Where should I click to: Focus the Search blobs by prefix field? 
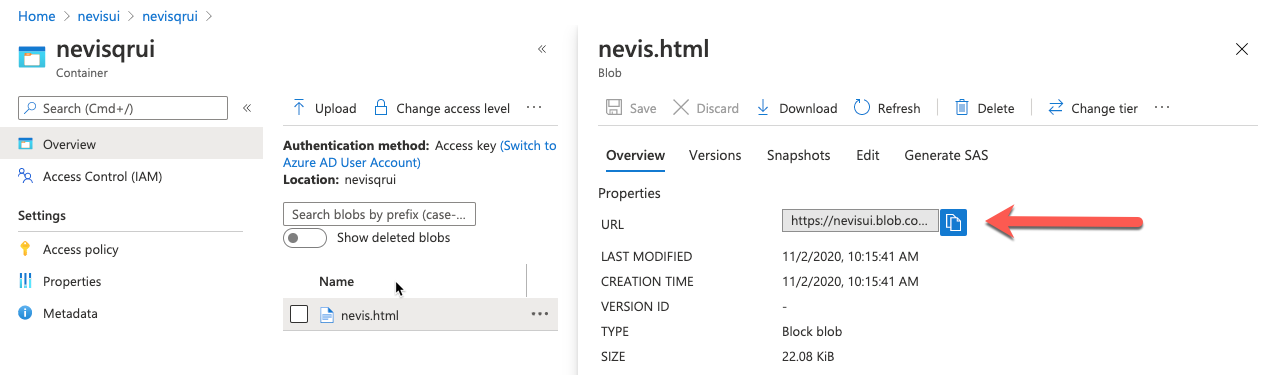380,214
